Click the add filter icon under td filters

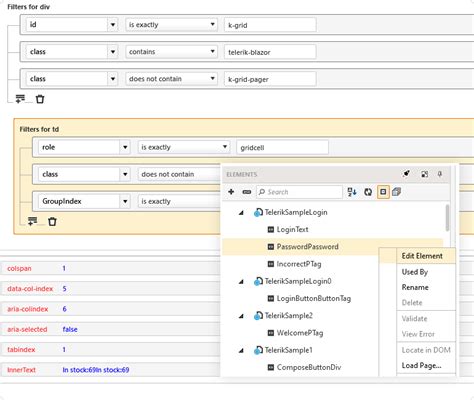tap(33, 221)
